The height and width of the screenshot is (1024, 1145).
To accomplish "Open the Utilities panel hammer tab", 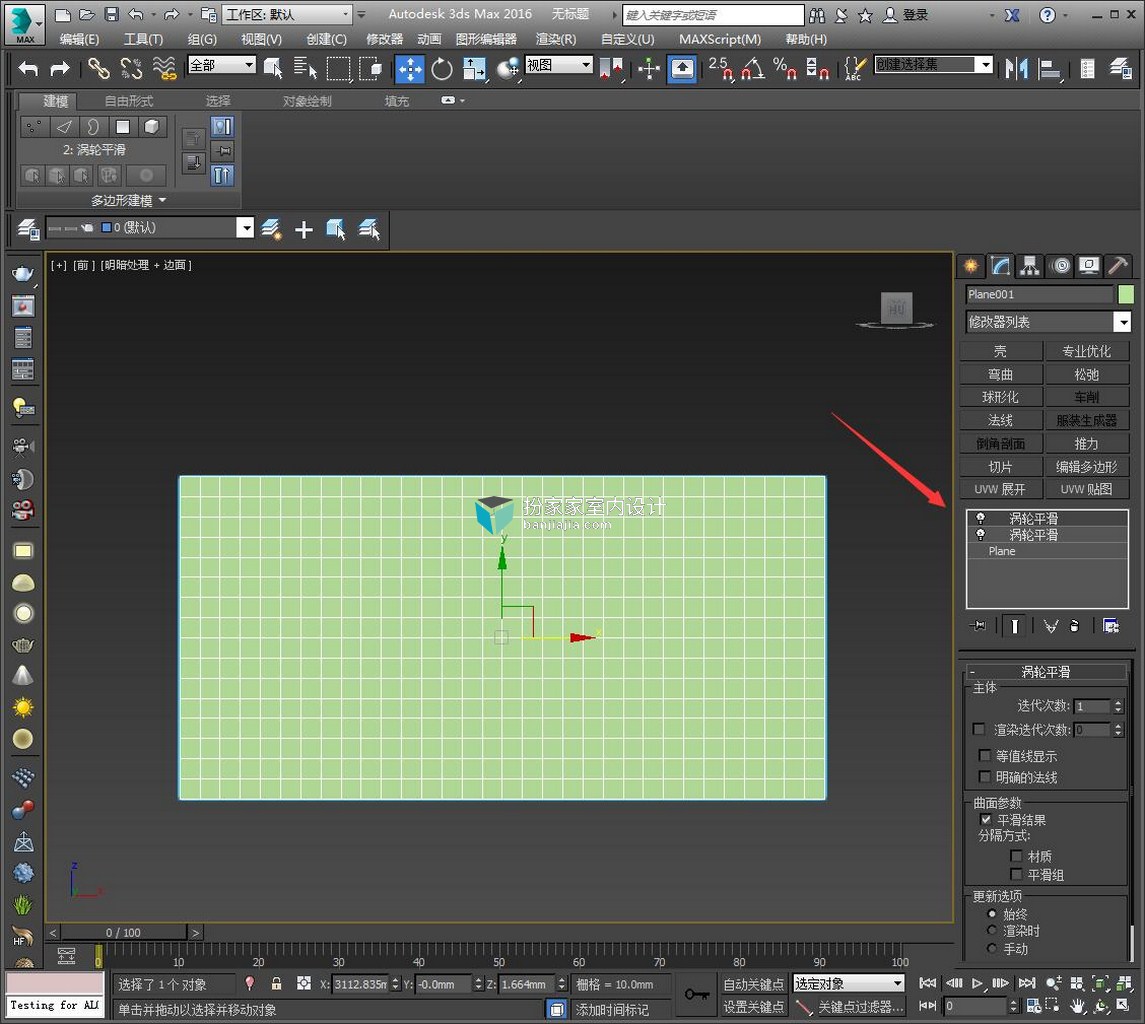I will tap(1118, 266).
